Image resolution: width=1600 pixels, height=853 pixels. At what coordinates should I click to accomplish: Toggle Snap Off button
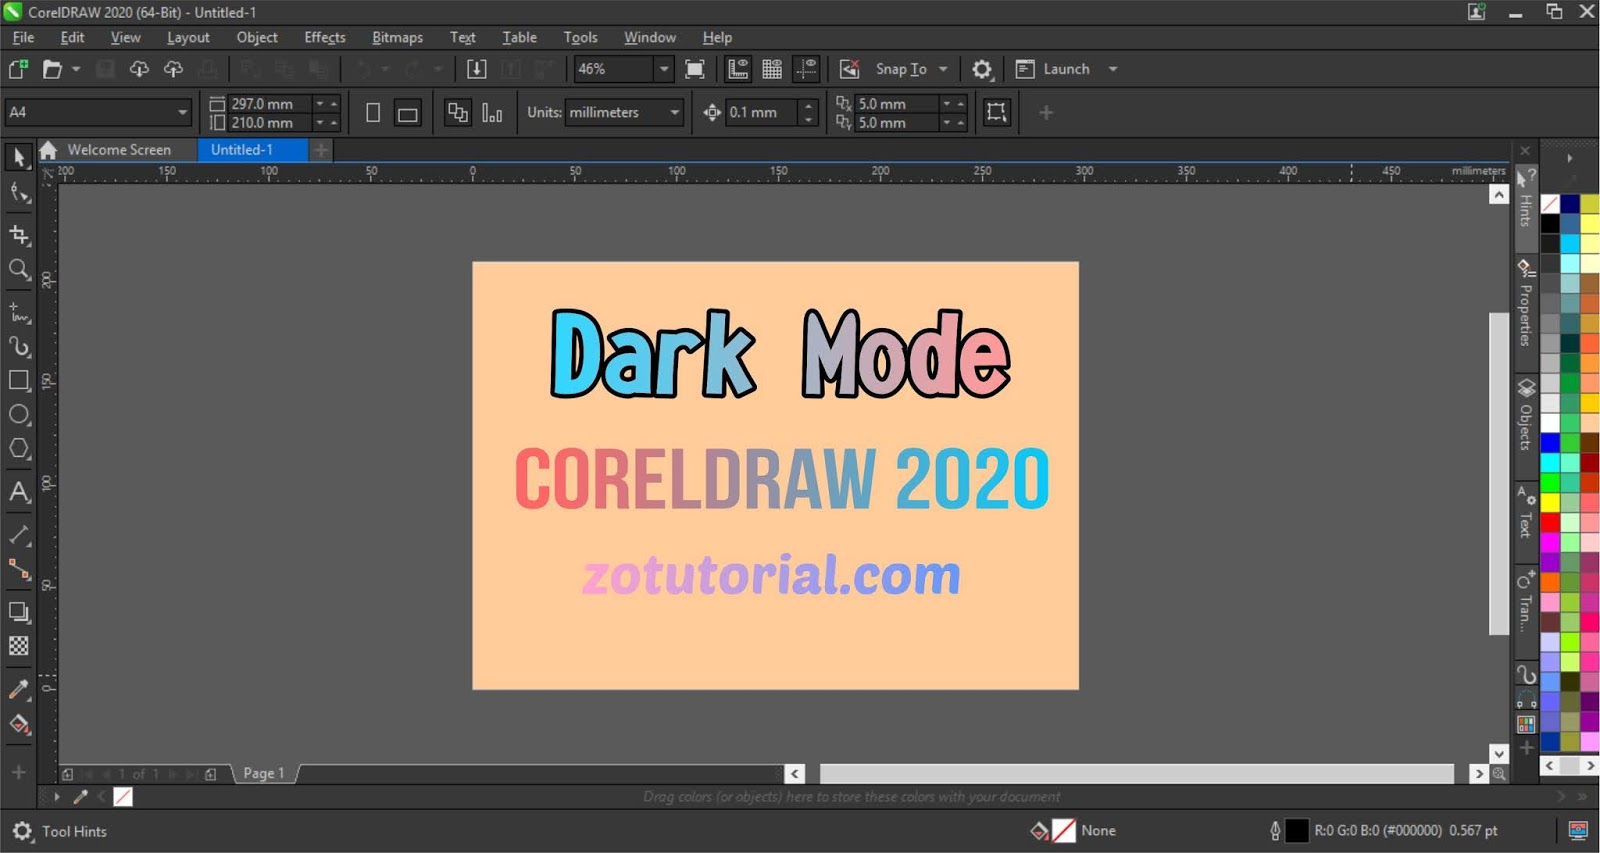(849, 69)
